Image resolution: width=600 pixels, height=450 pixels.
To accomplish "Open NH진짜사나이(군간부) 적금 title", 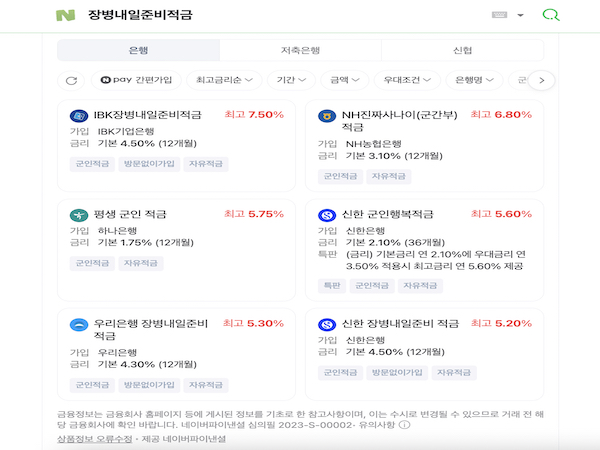I will pyautogui.click(x=399, y=121).
